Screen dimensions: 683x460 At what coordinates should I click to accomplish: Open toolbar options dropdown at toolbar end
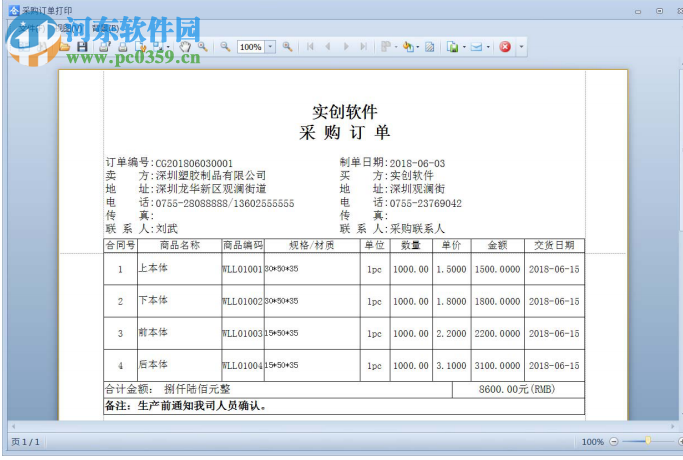521,47
